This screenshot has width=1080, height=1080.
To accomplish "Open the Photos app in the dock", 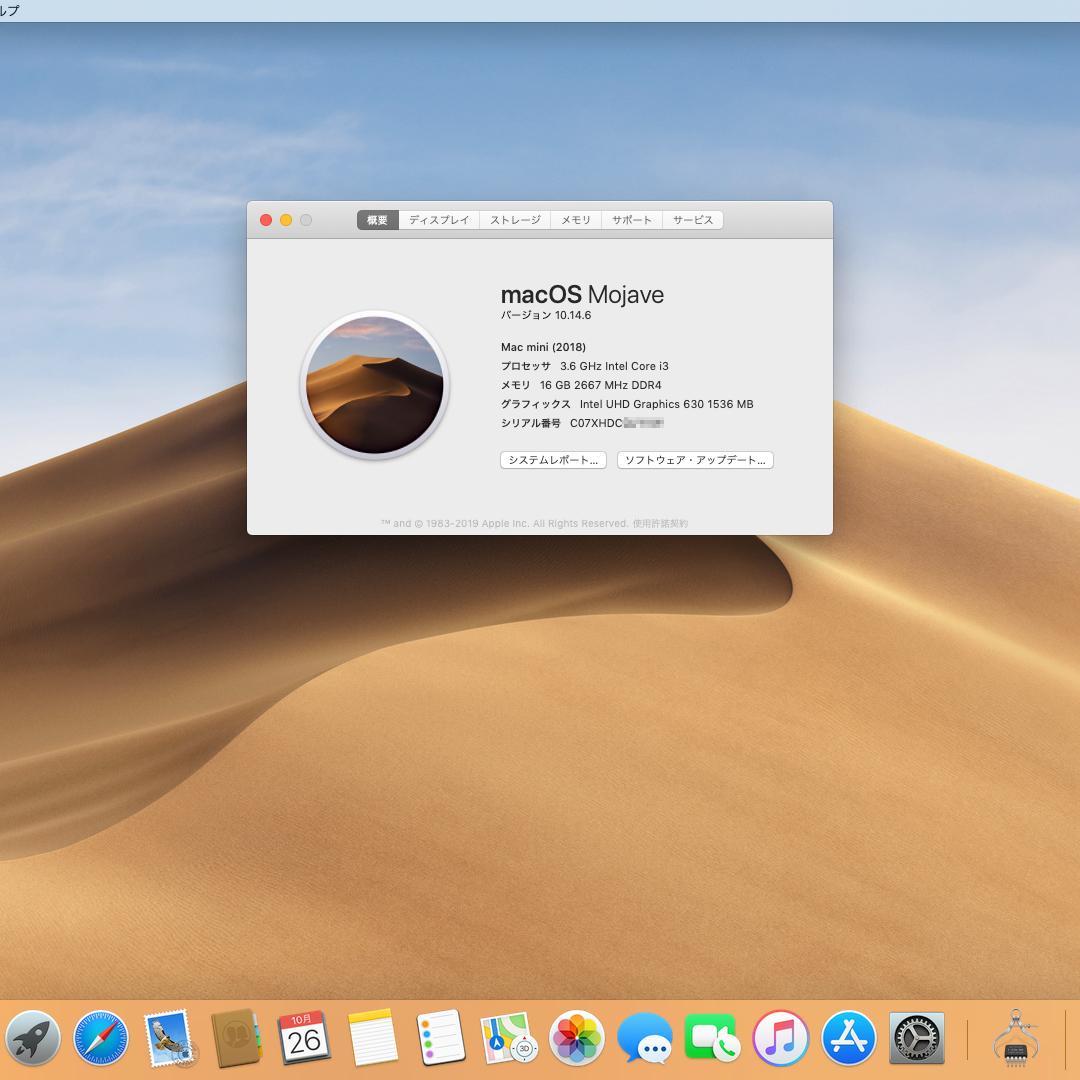I will click(576, 1038).
